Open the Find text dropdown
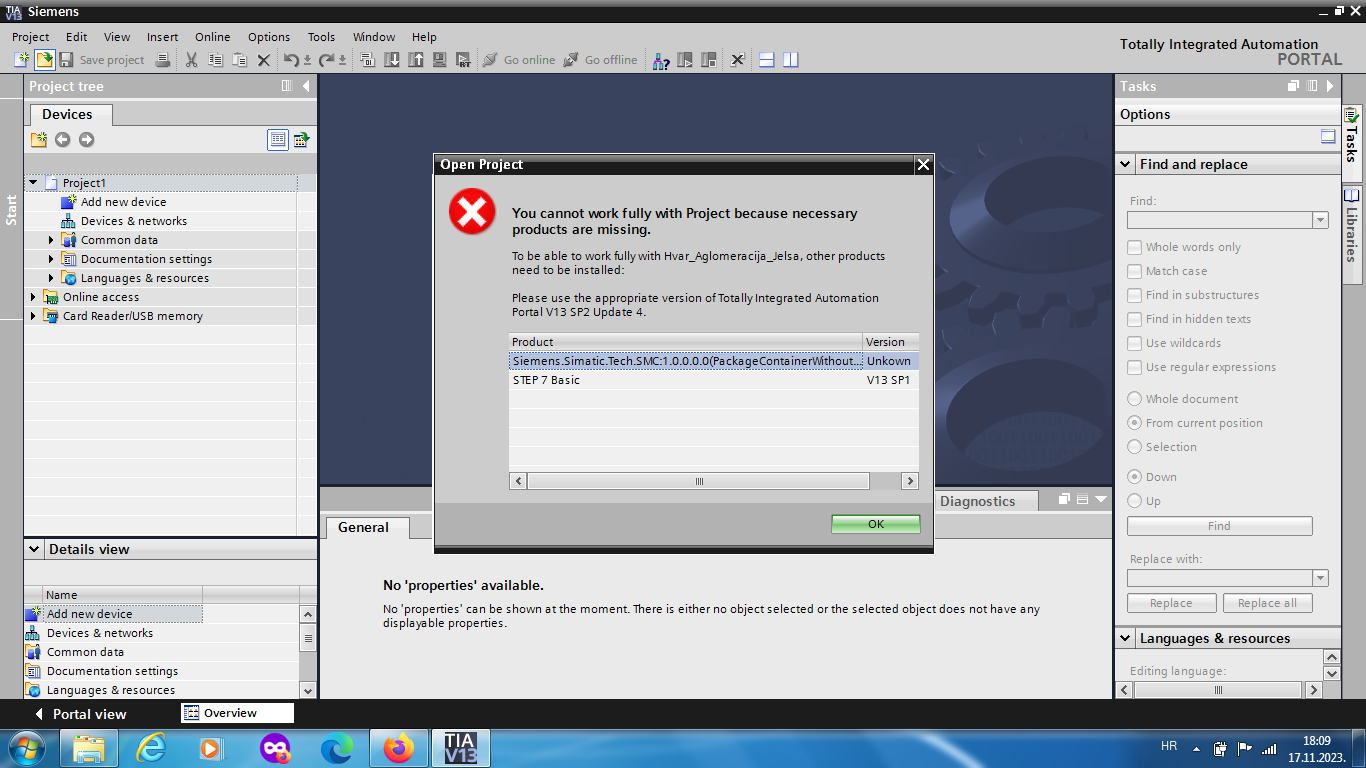 1320,220
